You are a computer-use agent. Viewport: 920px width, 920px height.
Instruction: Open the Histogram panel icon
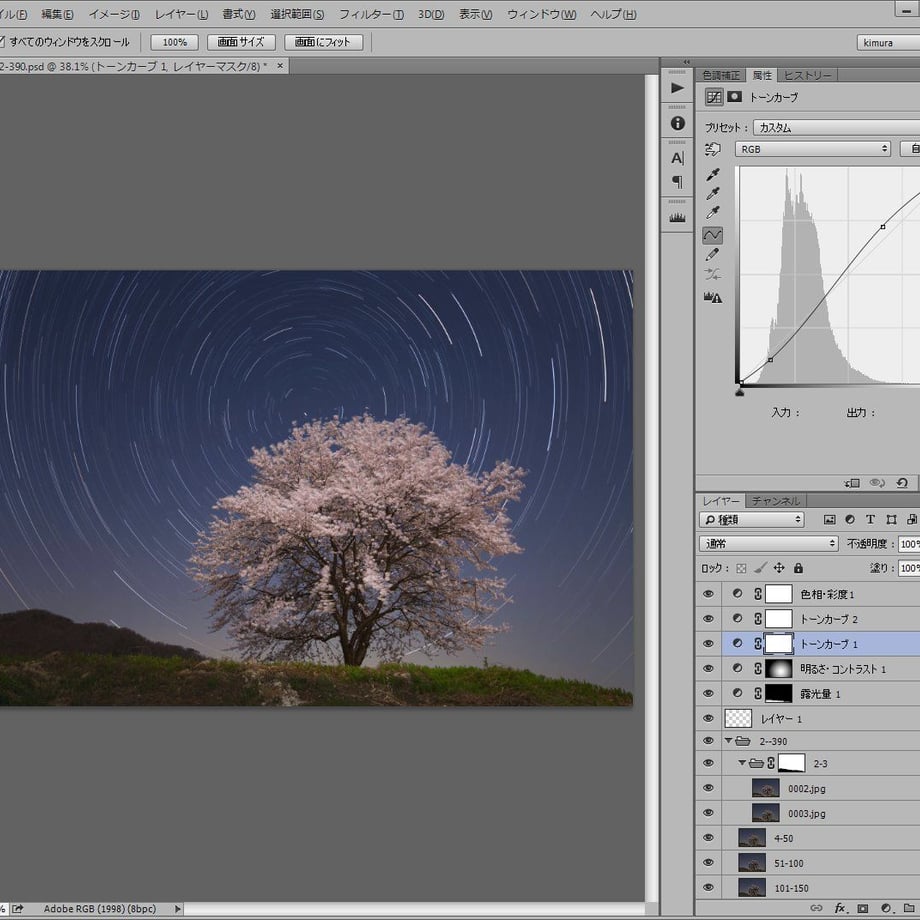tap(677, 218)
